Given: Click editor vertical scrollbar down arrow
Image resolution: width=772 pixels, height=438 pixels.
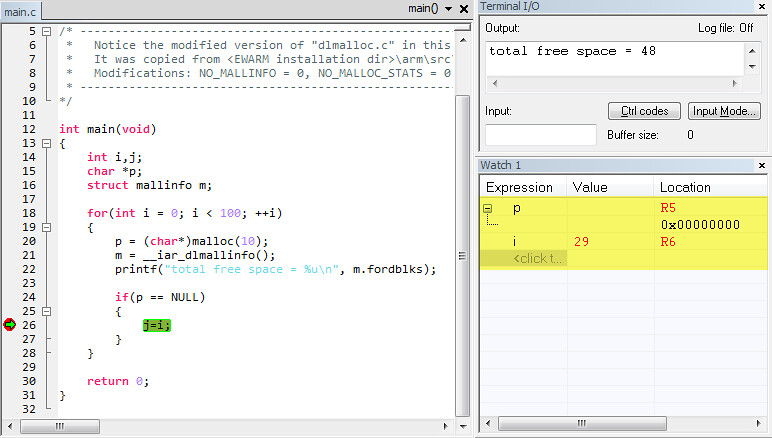Looking at the screenshot, I should click(x=463, y=426).
